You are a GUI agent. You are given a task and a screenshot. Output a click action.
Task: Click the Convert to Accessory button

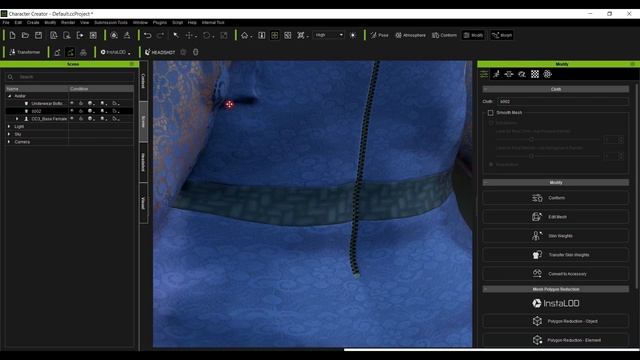pyautogui.click(x=556, y=274)
